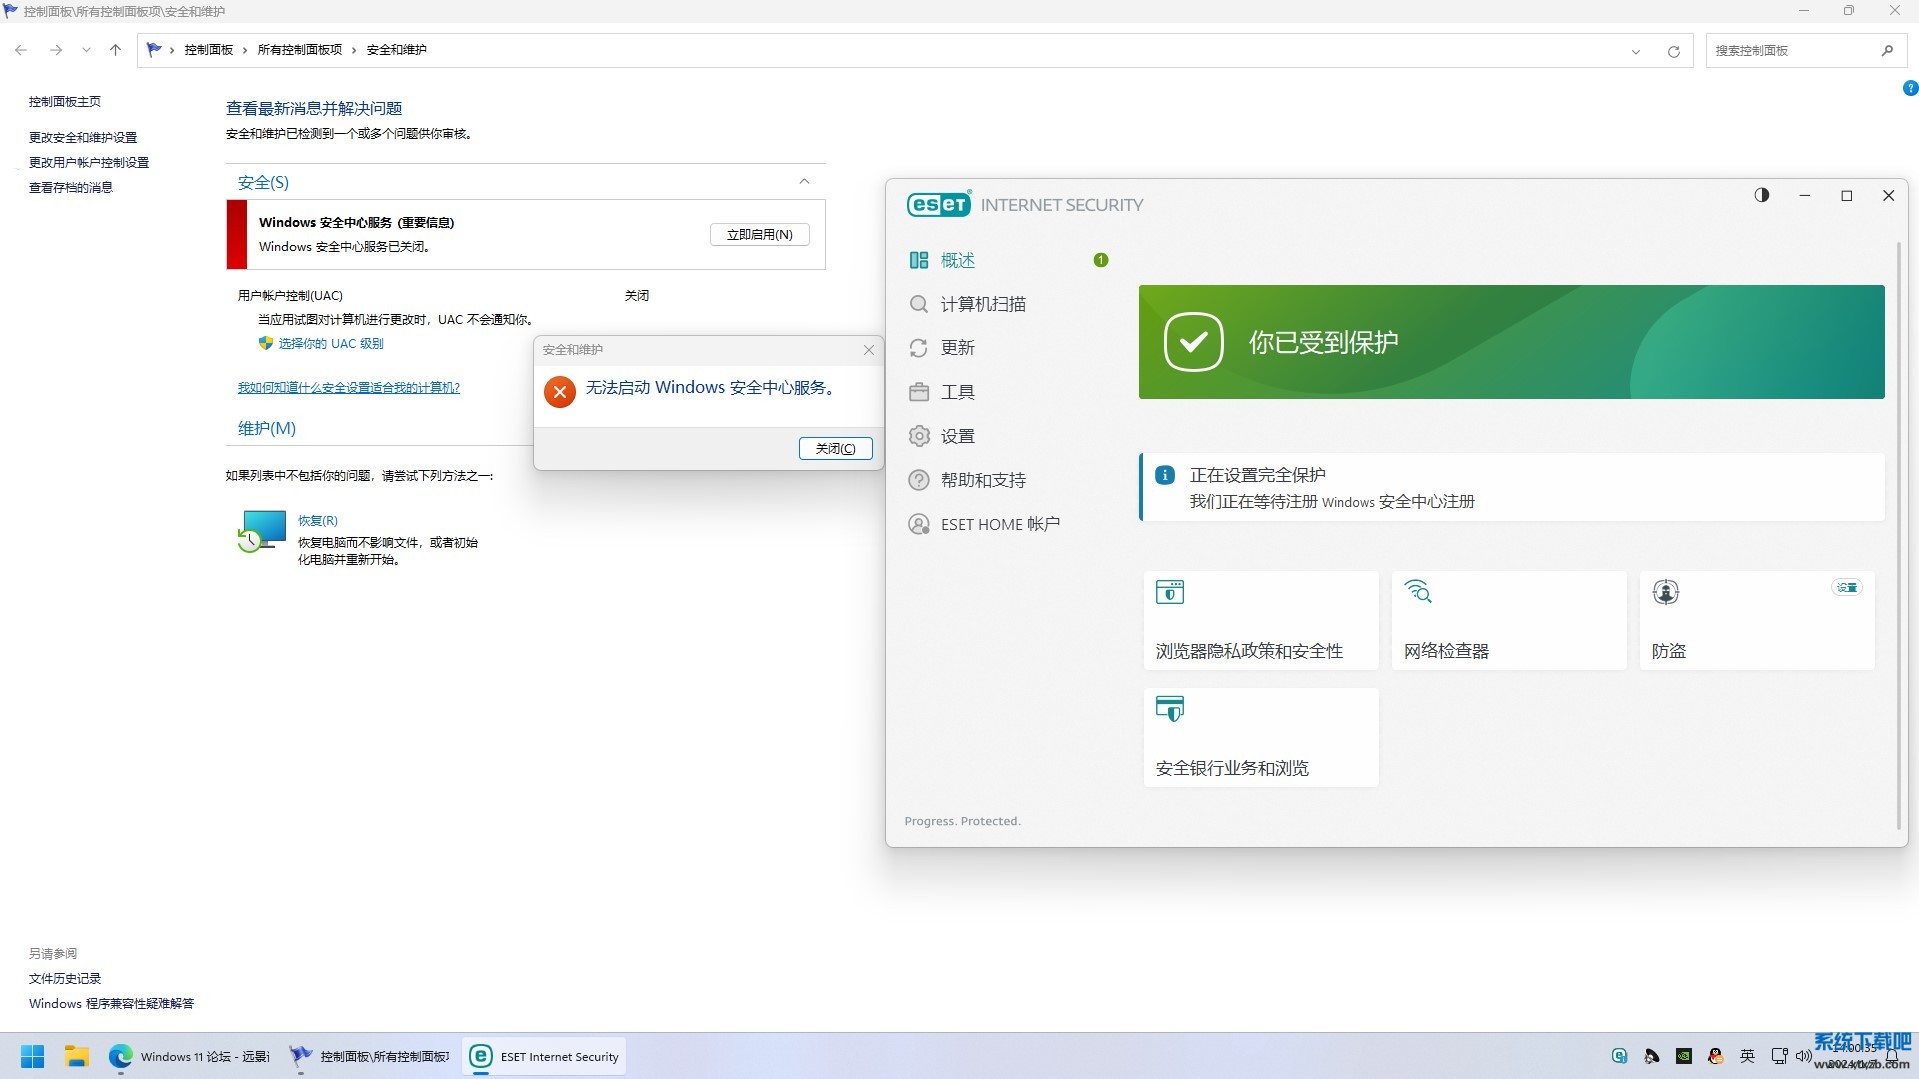The image size is (1919, 1079).
Task: Launch 网络检查器 from the overview tiles
Action: click(1508, 620)
